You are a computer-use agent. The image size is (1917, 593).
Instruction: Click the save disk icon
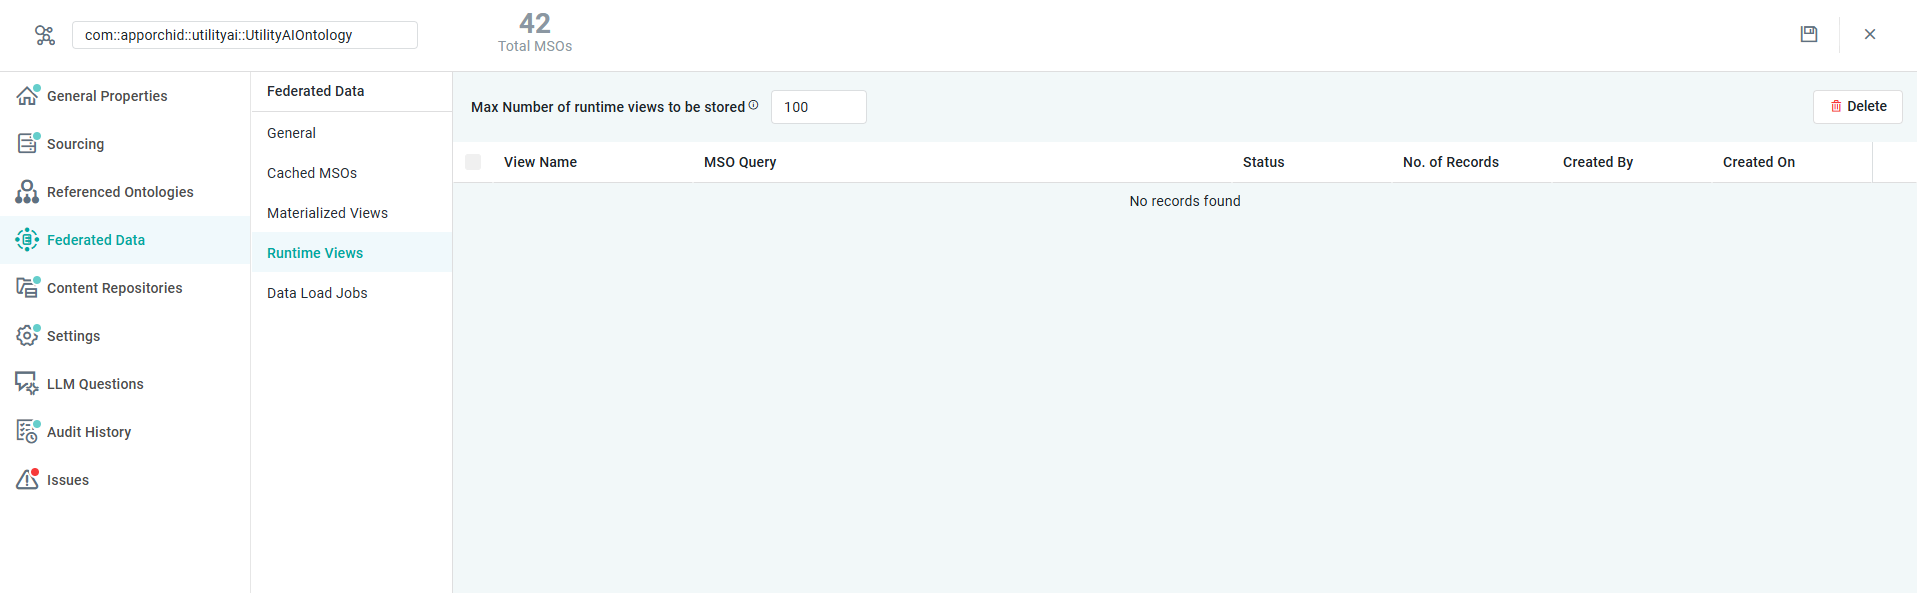(x=1808, y=34)
